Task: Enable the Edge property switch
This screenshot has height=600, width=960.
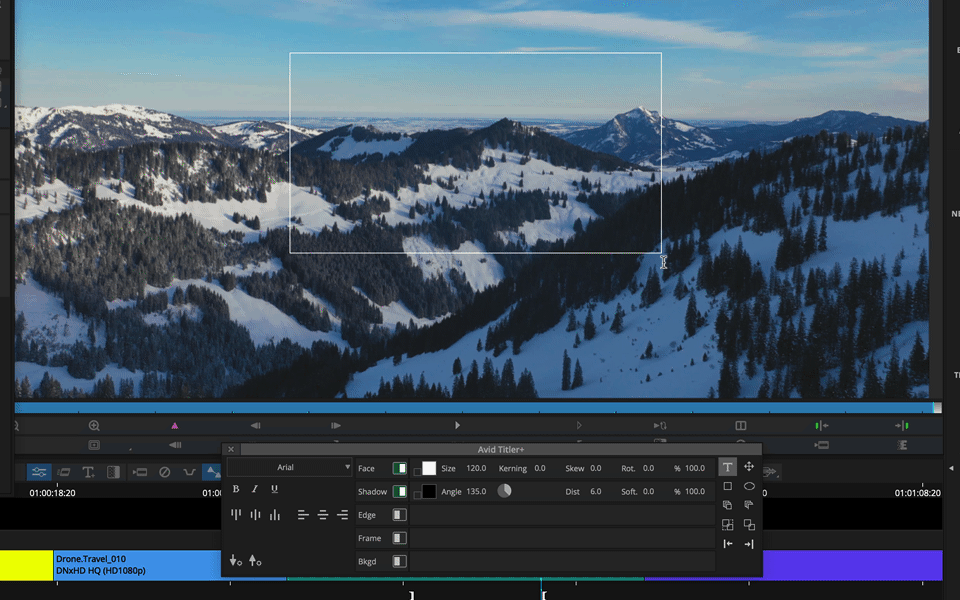Action: point(399,515)
